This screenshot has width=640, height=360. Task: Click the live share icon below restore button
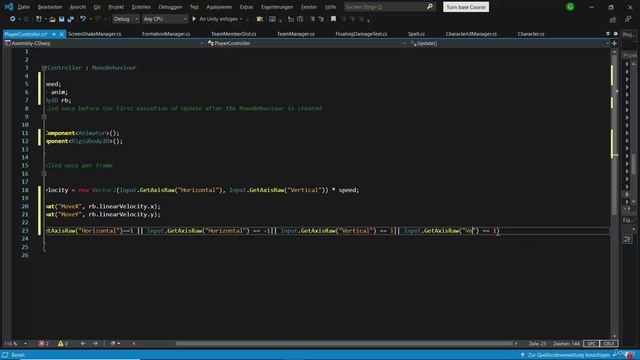coord(613,19)
